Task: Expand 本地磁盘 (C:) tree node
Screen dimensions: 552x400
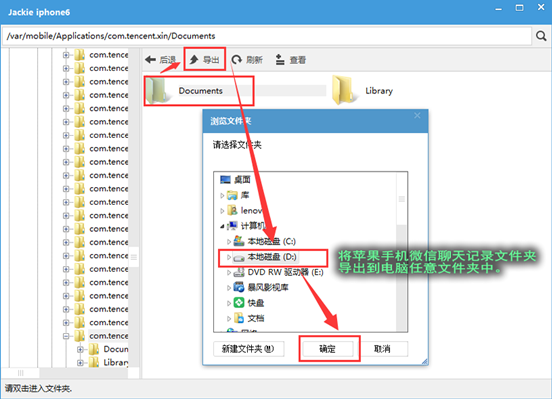Action: coord(228,242)
